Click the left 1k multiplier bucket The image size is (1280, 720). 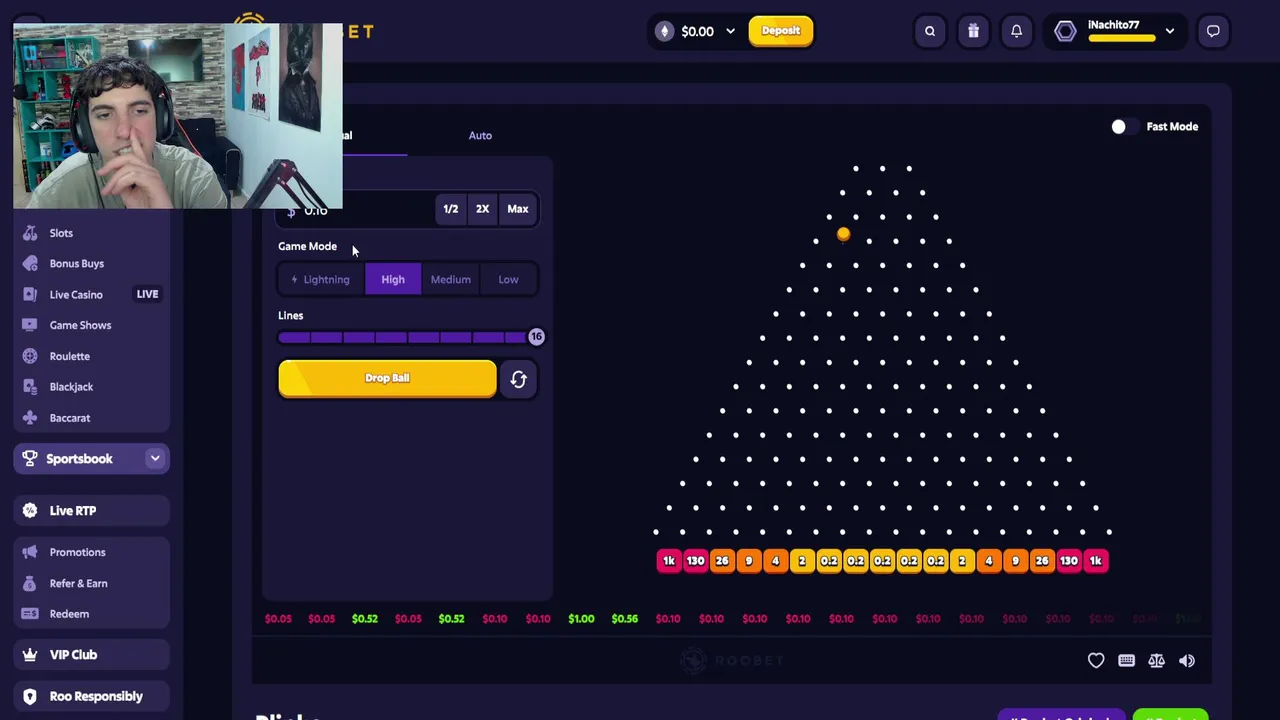(669, 561)
